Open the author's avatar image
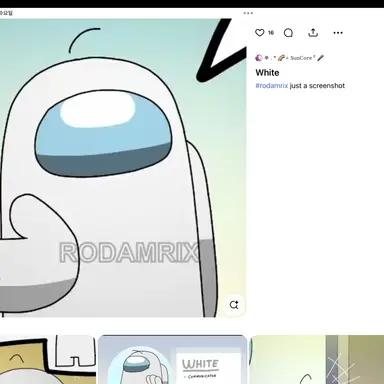 point(259,58)
